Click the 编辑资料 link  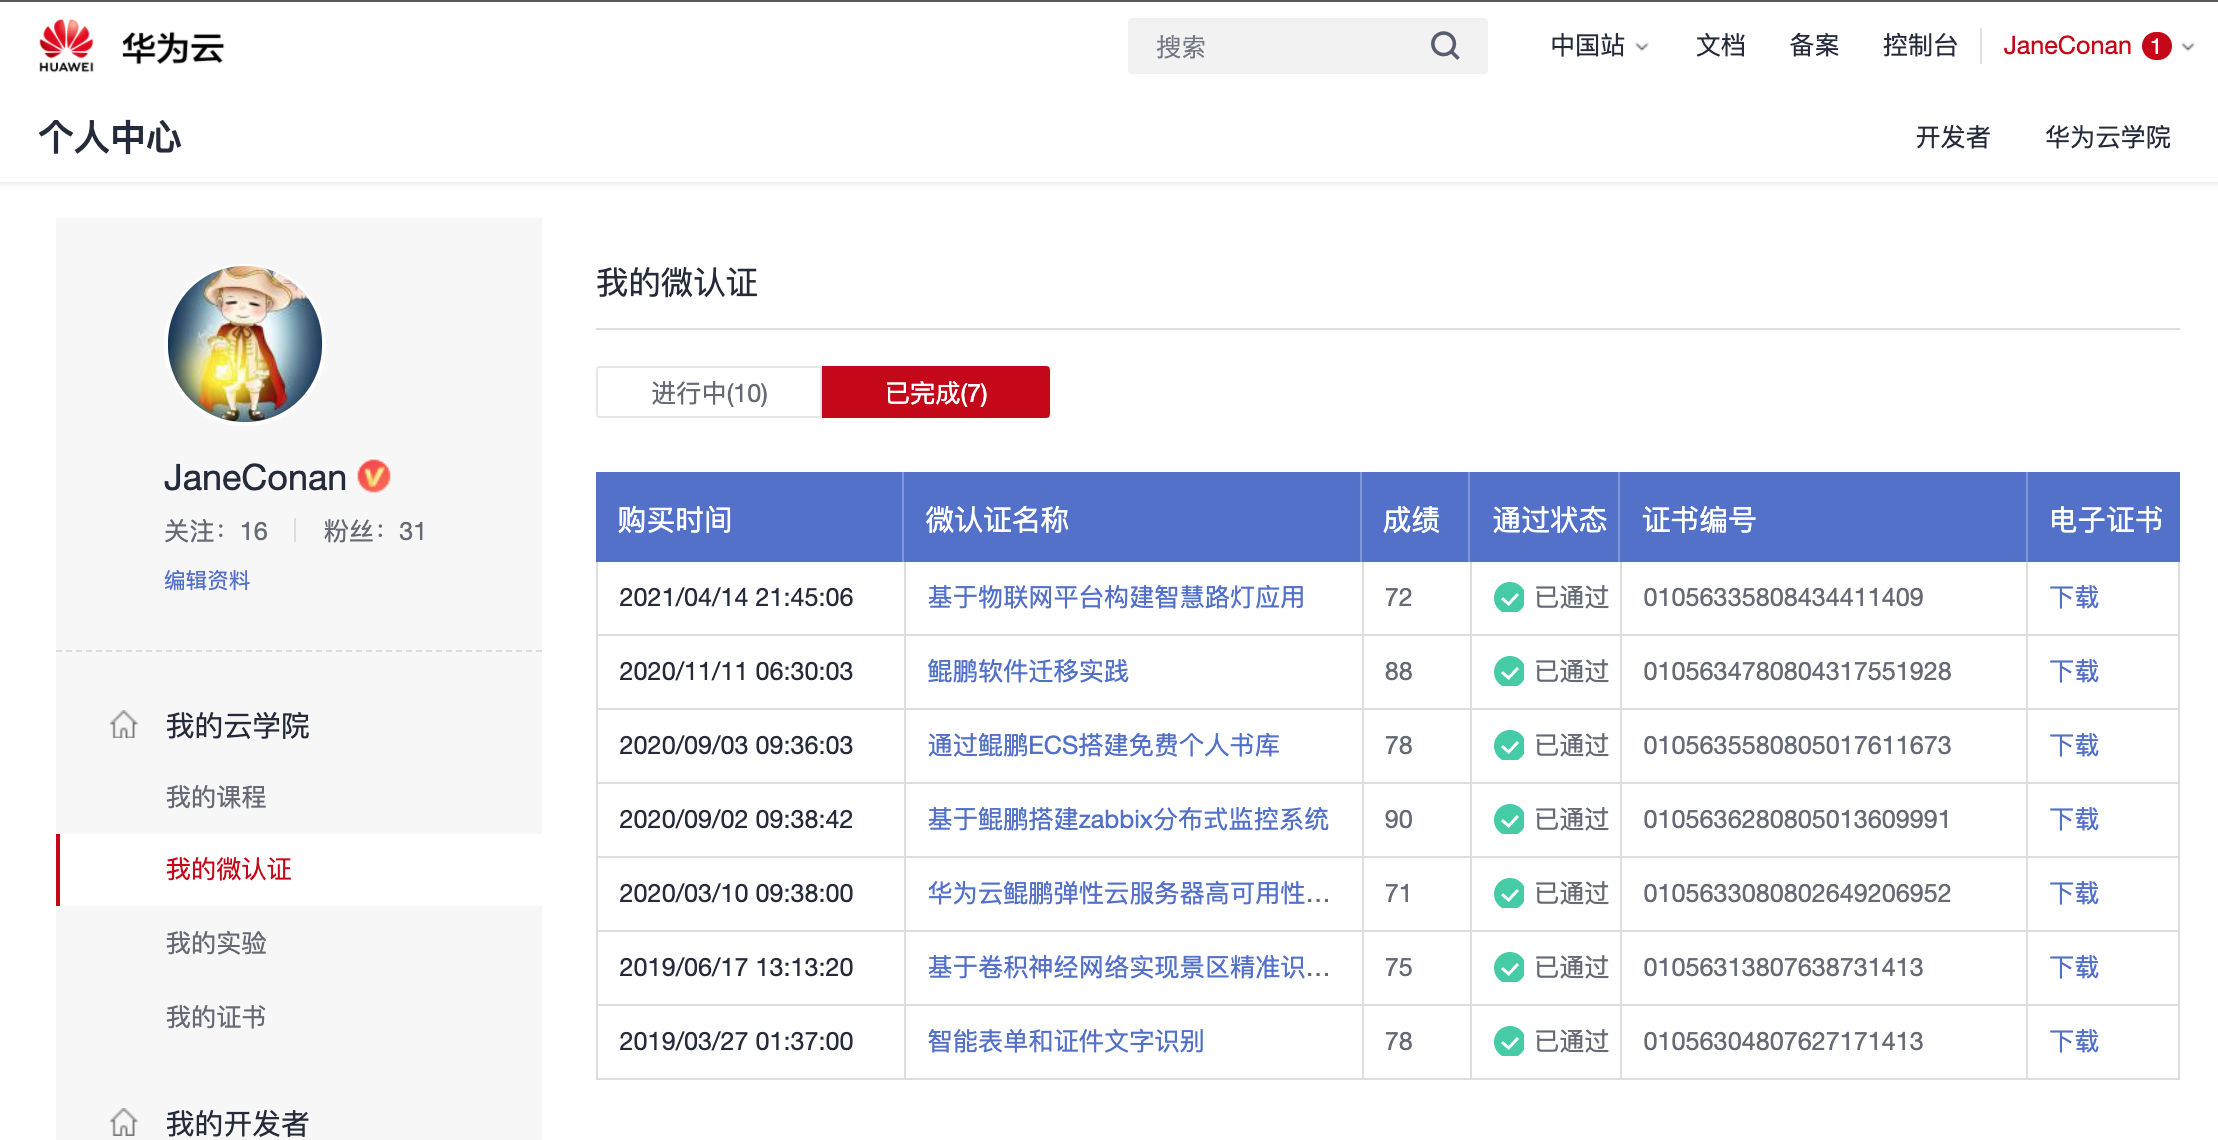point(207,580)
